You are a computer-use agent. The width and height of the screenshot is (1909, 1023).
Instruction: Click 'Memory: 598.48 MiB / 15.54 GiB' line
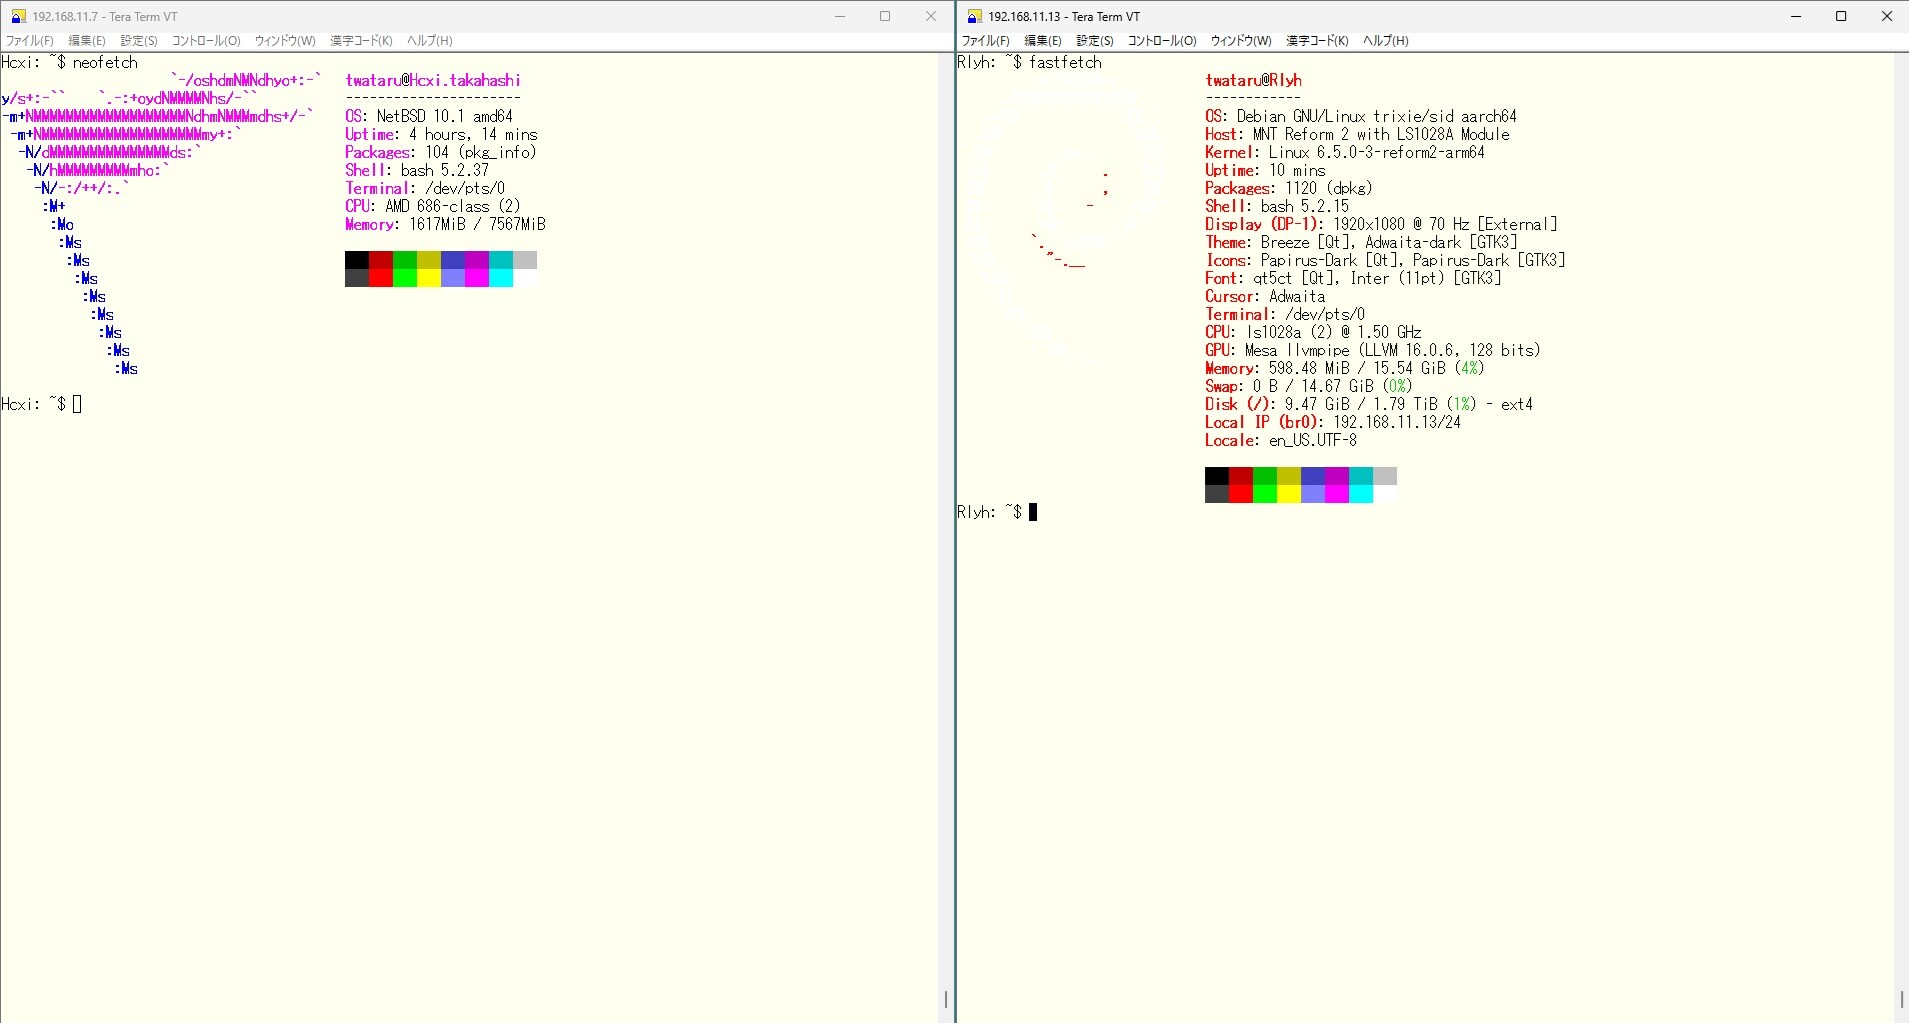(1345, 368)
